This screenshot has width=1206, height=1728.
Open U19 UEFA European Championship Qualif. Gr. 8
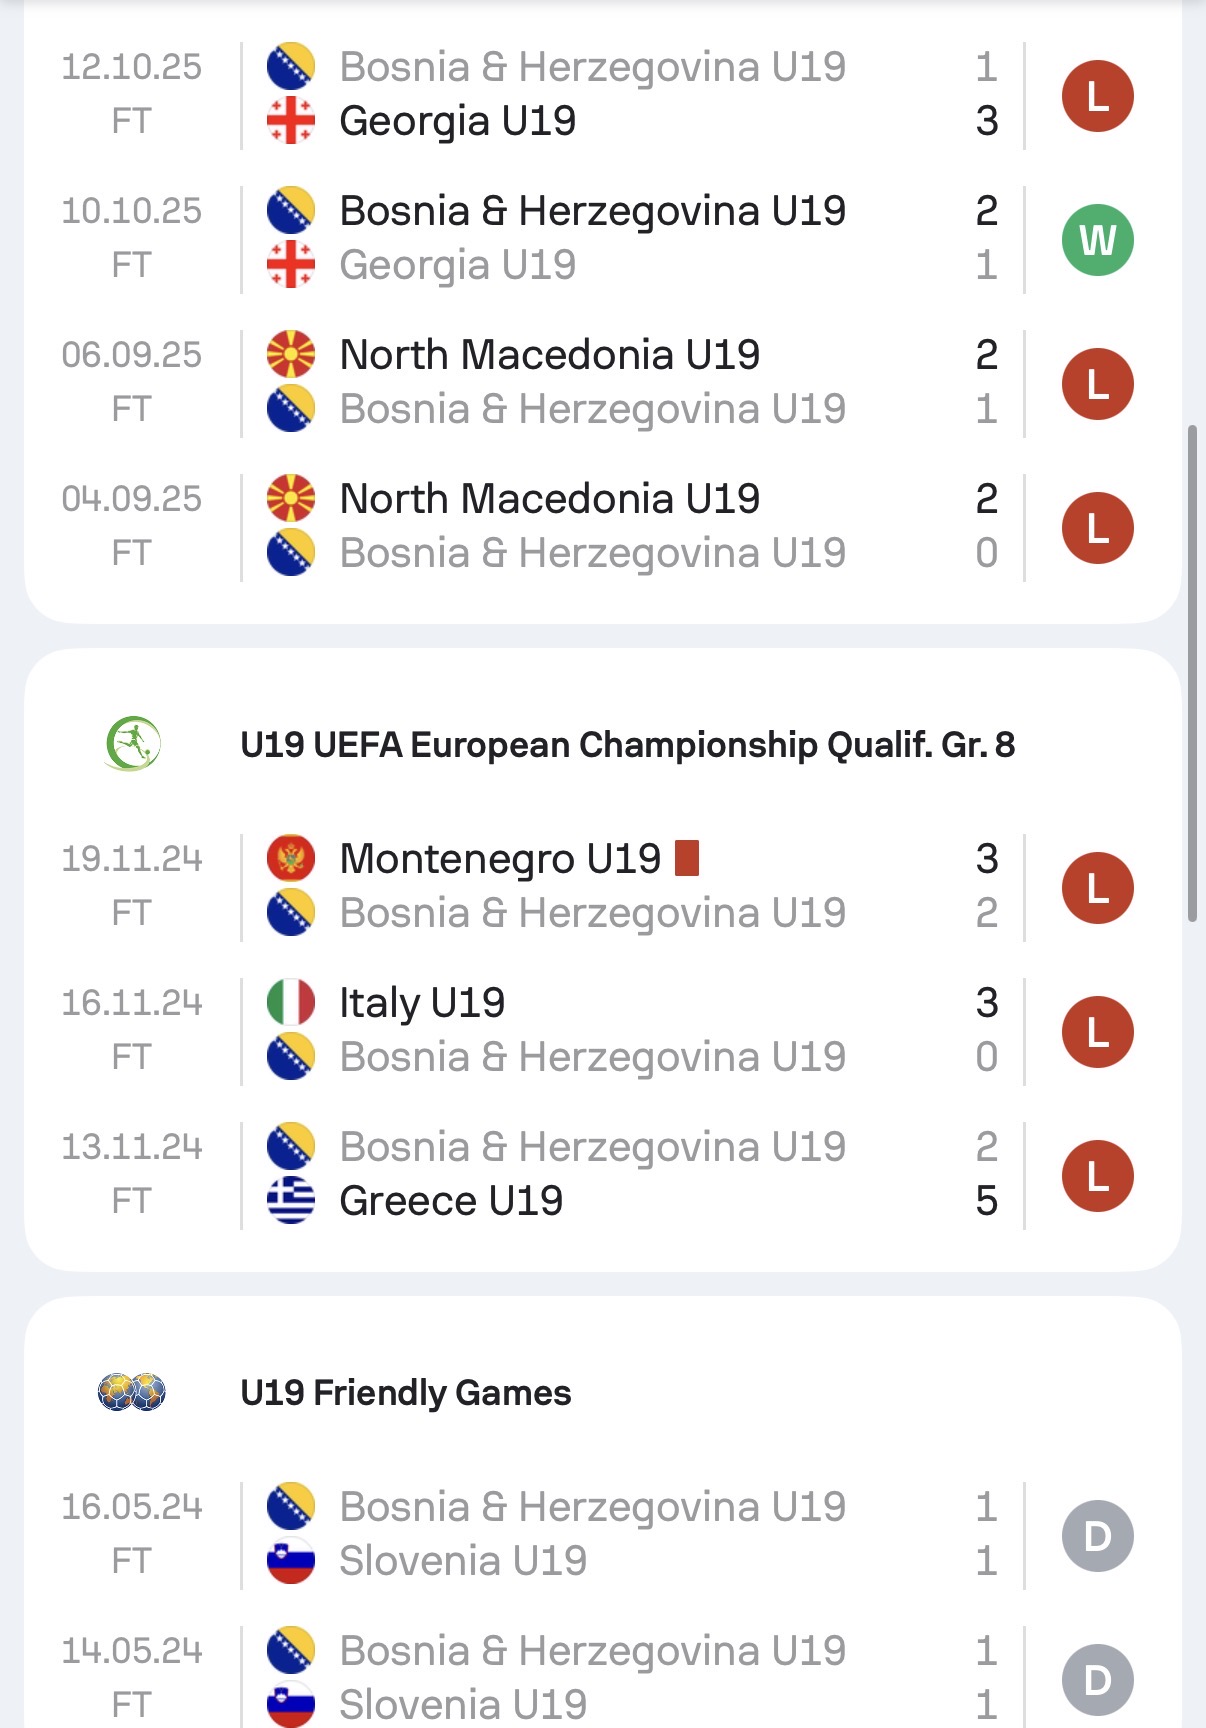tap(627, 745)
